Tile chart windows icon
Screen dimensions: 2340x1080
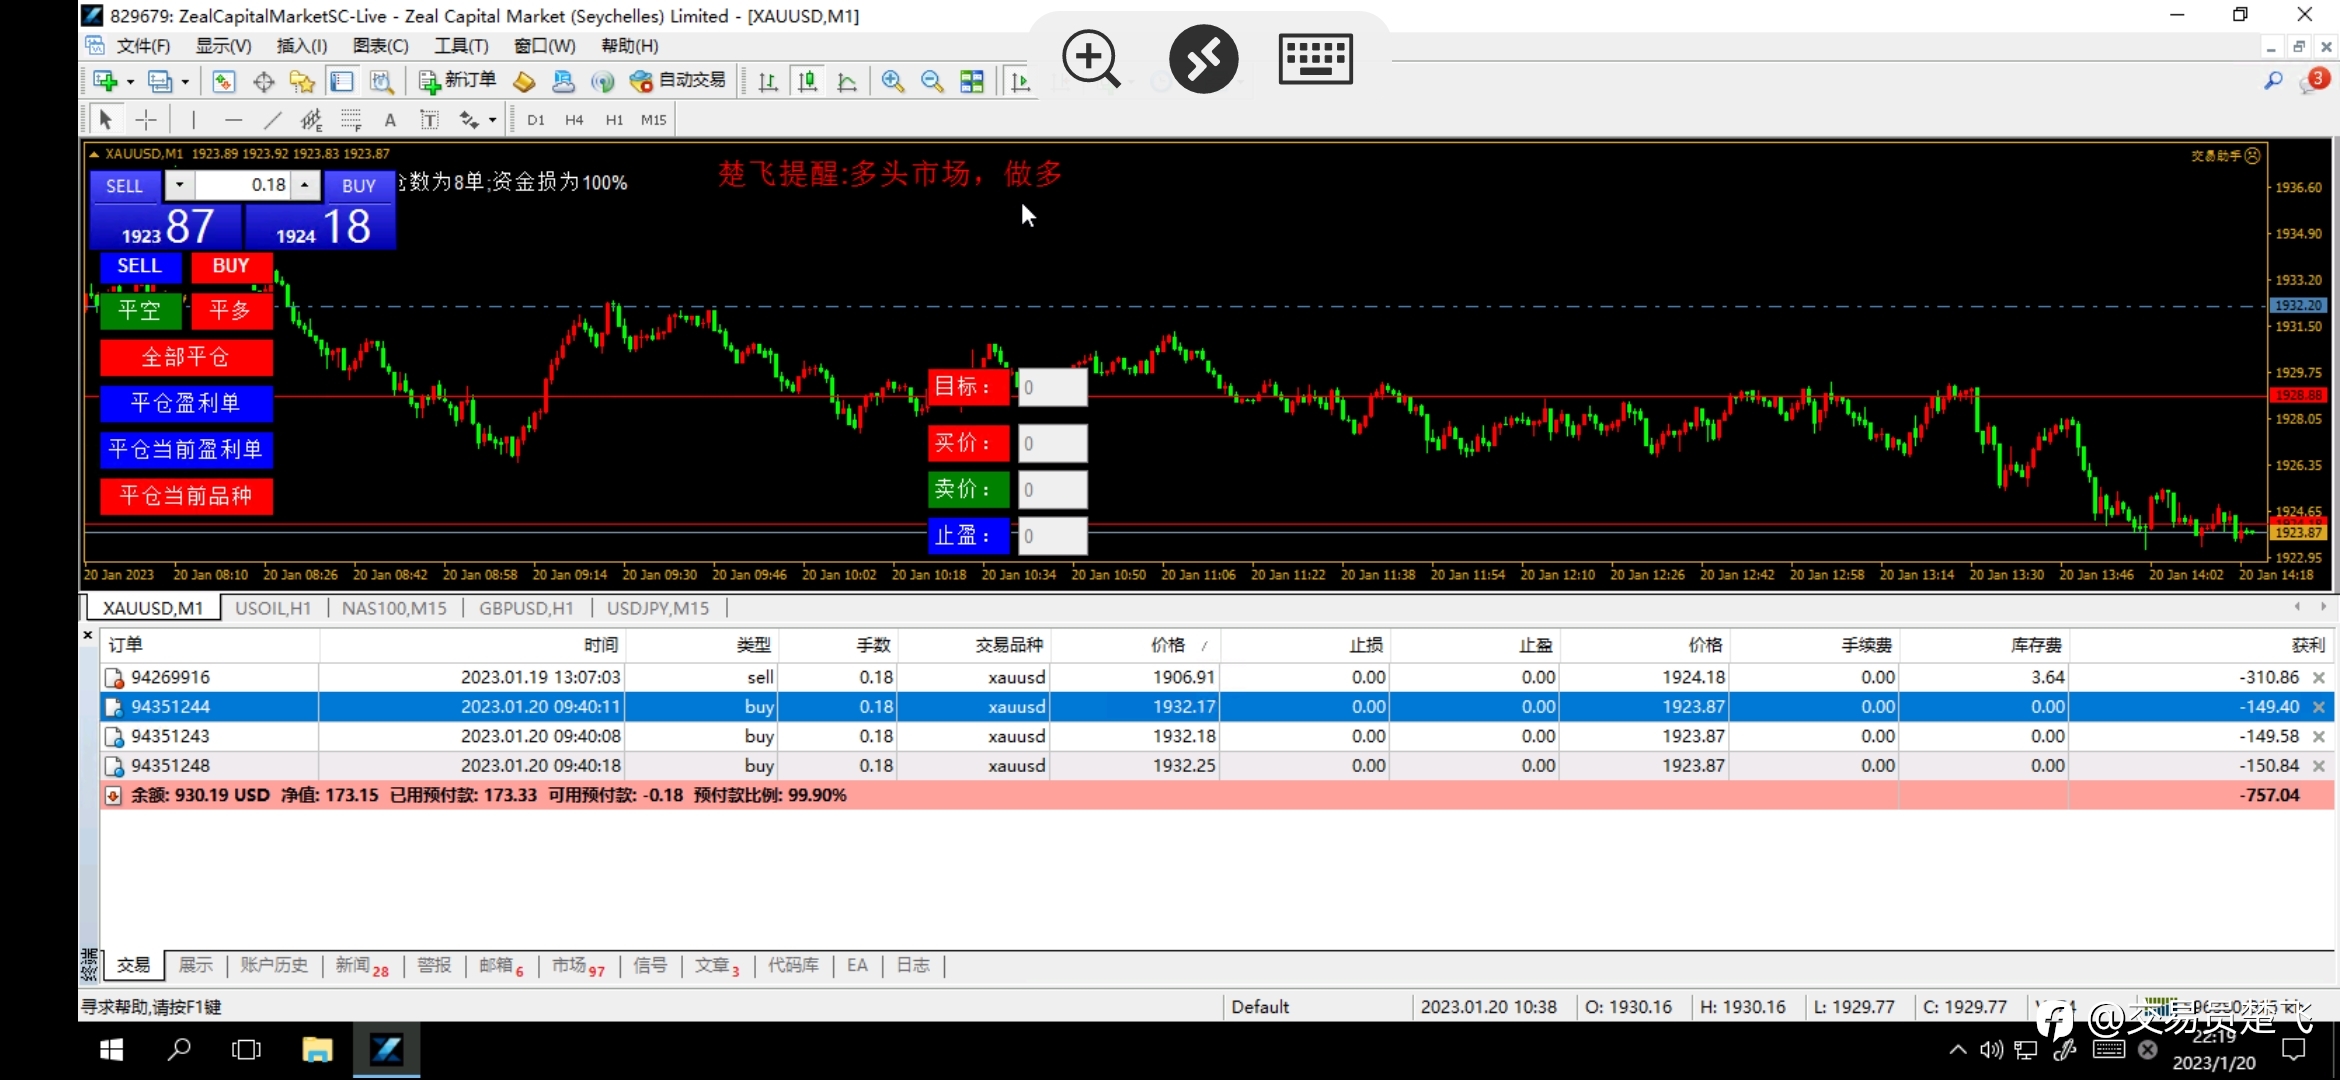click(971, 82)
